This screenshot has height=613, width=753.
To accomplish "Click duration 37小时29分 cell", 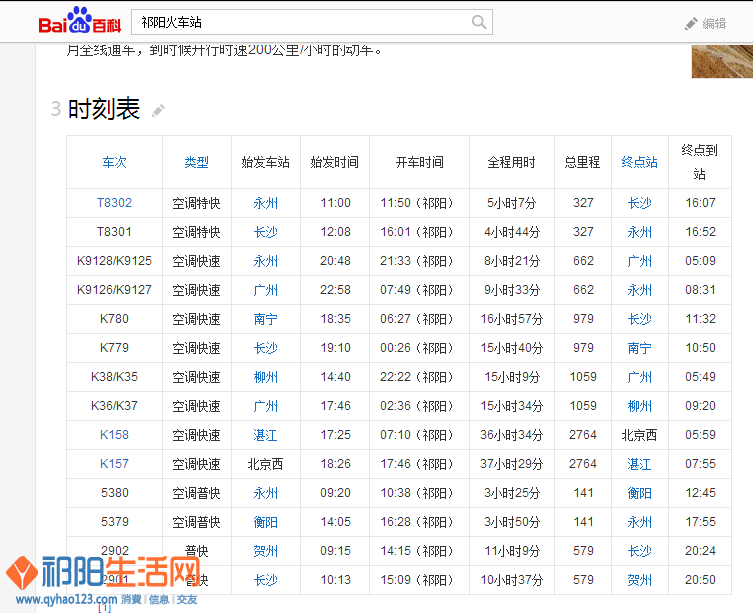I will [511, 464].
